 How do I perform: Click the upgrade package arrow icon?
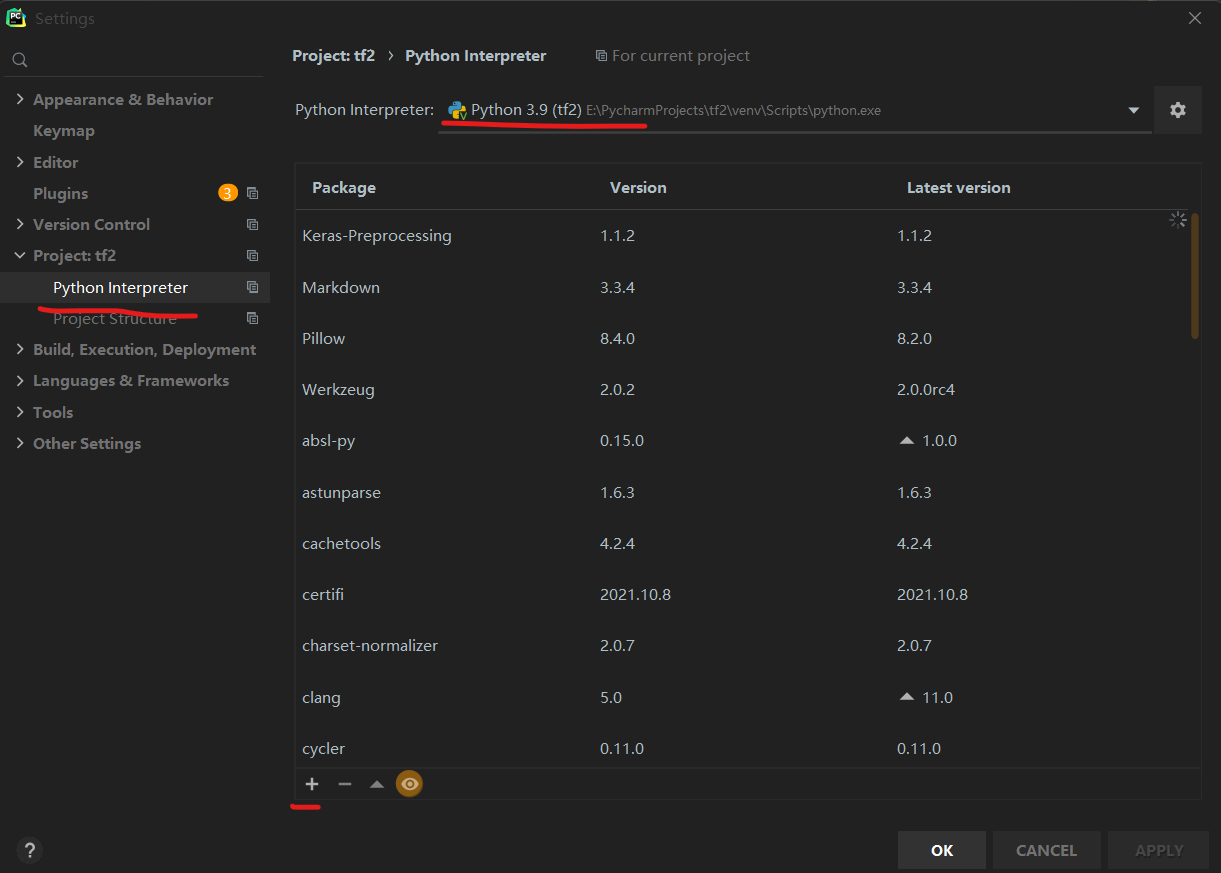[x=377, y=784]
